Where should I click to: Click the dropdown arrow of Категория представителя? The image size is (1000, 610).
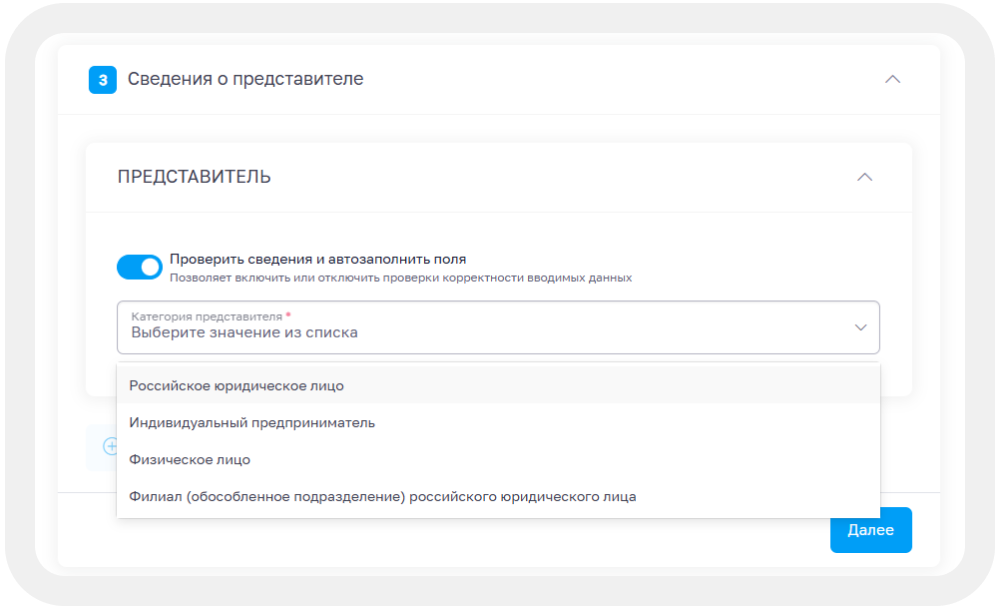[860, 327]
